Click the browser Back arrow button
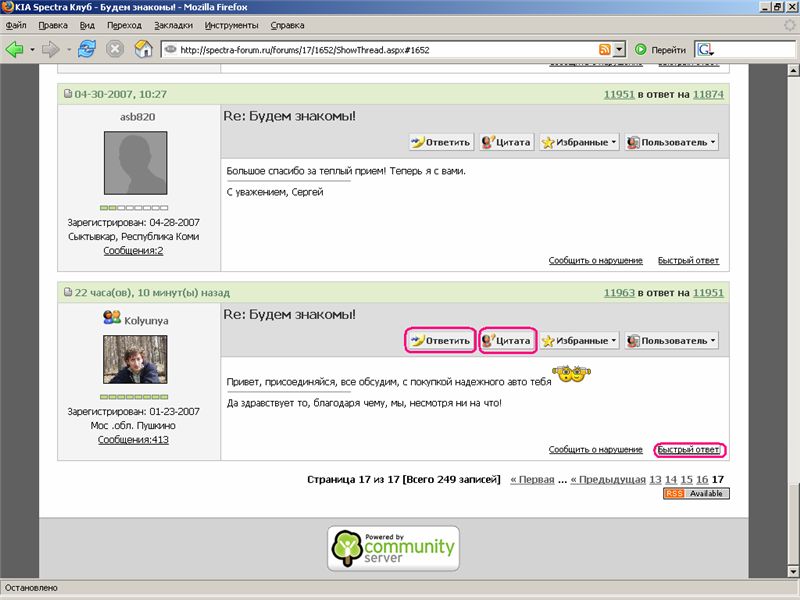Viewport: 800px width, 600px height. click(15, 48)
